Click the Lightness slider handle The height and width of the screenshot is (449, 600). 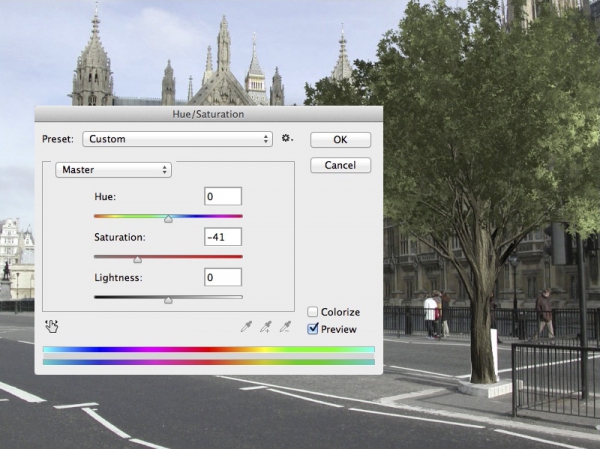(x=168, y=299)
